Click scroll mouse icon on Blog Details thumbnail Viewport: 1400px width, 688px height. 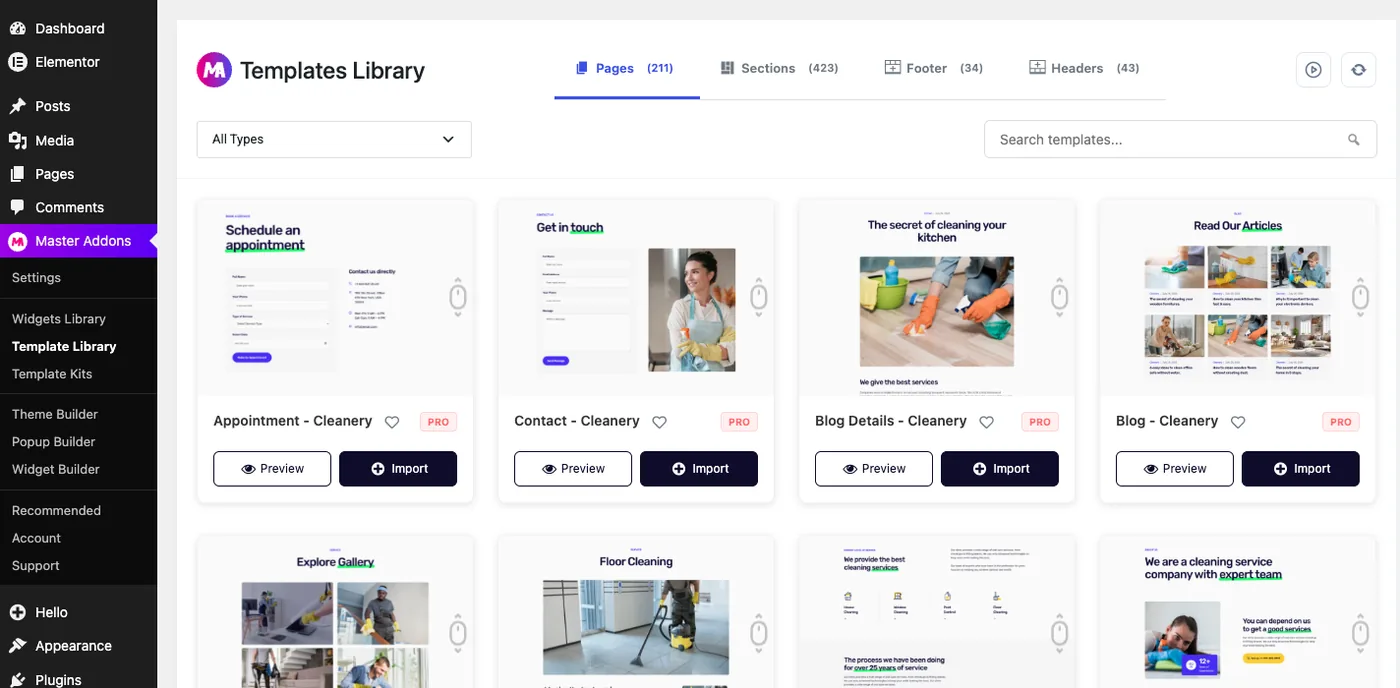1060,297
